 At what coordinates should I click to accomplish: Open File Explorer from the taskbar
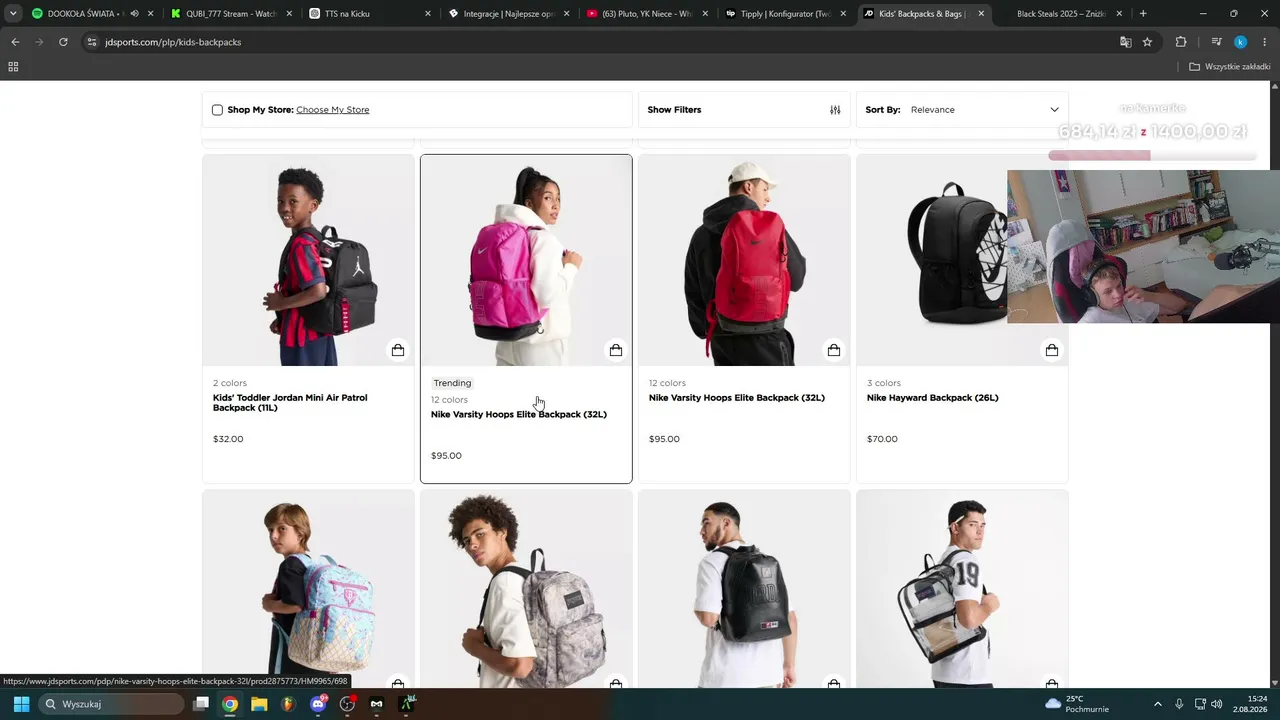[x=259, y=704]
